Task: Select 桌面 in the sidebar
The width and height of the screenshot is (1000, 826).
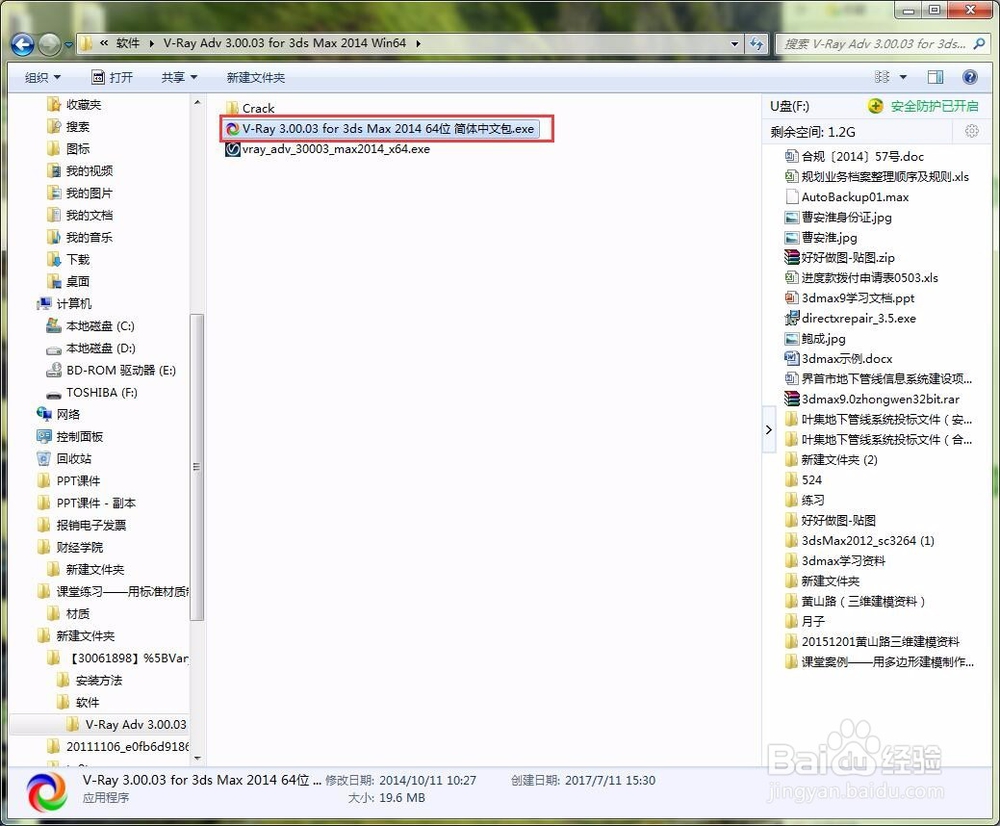Action: (68, 281)
